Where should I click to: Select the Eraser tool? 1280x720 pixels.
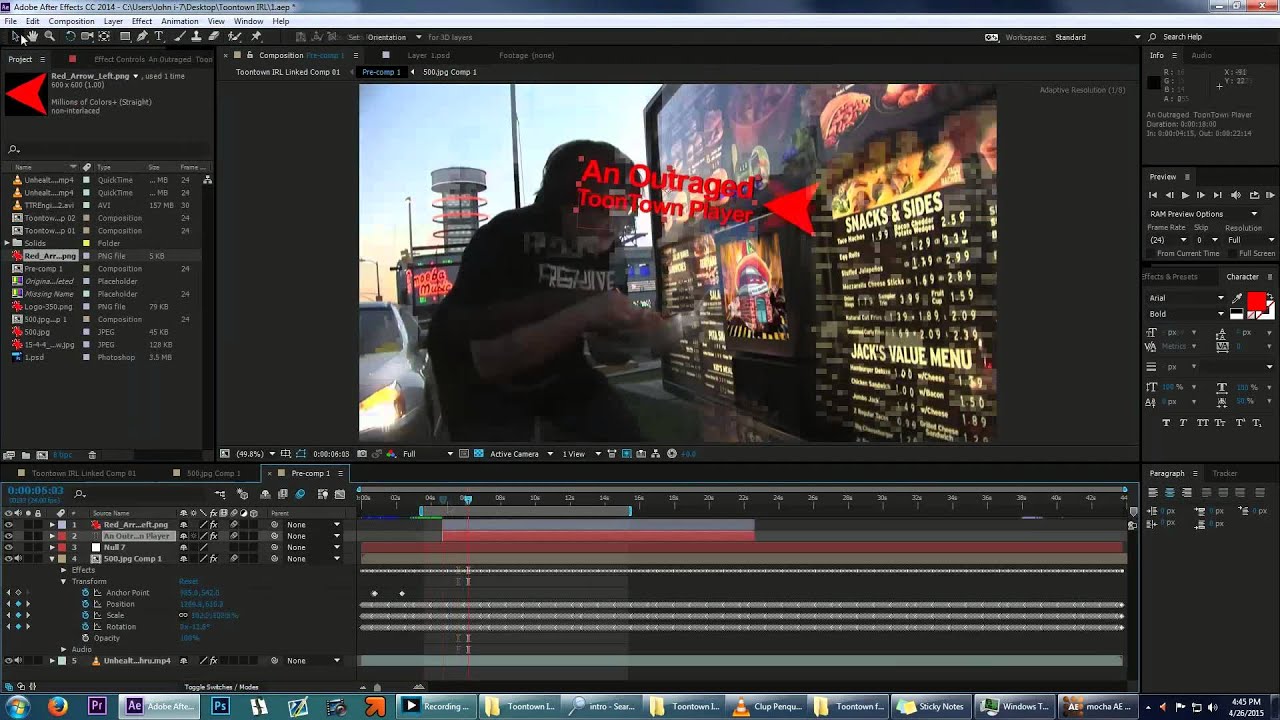click(x=213, y=36)
